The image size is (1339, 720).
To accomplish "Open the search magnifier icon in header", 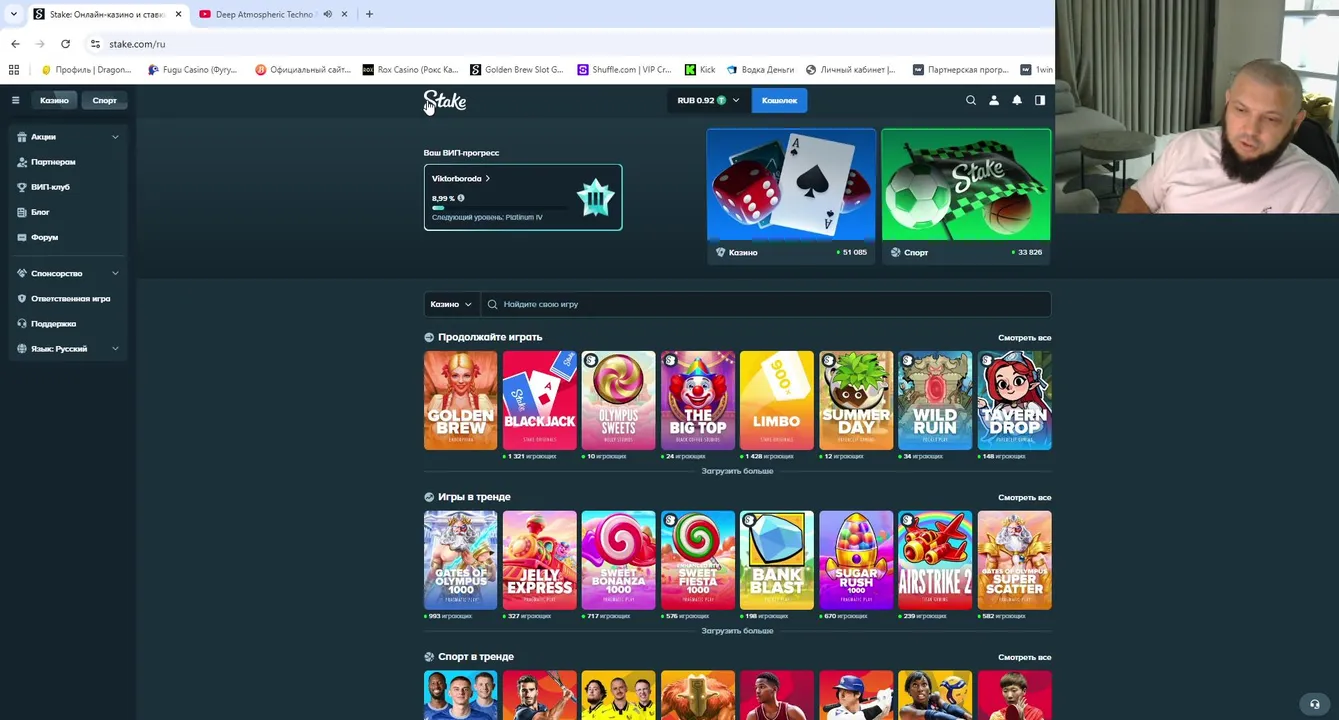I will pos(970,100).
